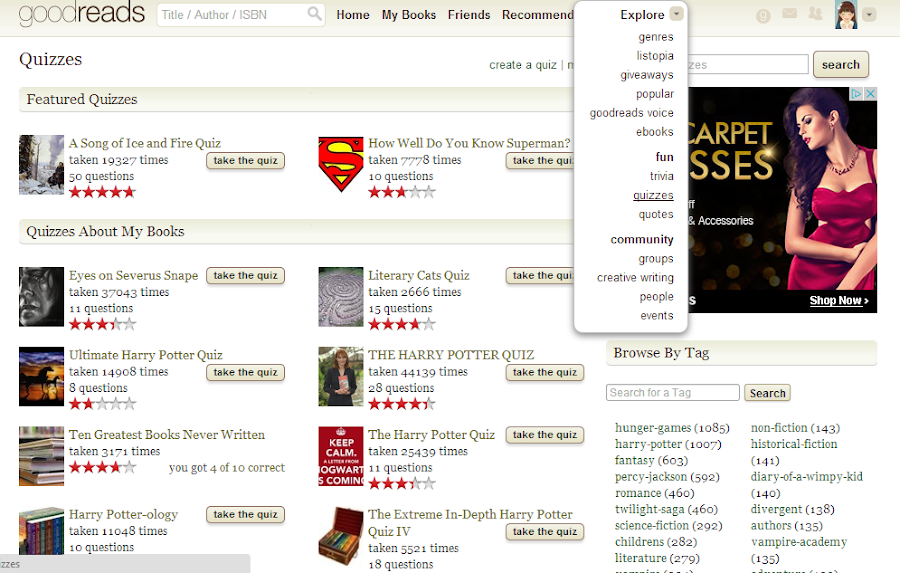This screenshot has height=573, width=900.
Task: Open the profile dropdown arrow
Action: pyautogui.click(x=870, y=15)
